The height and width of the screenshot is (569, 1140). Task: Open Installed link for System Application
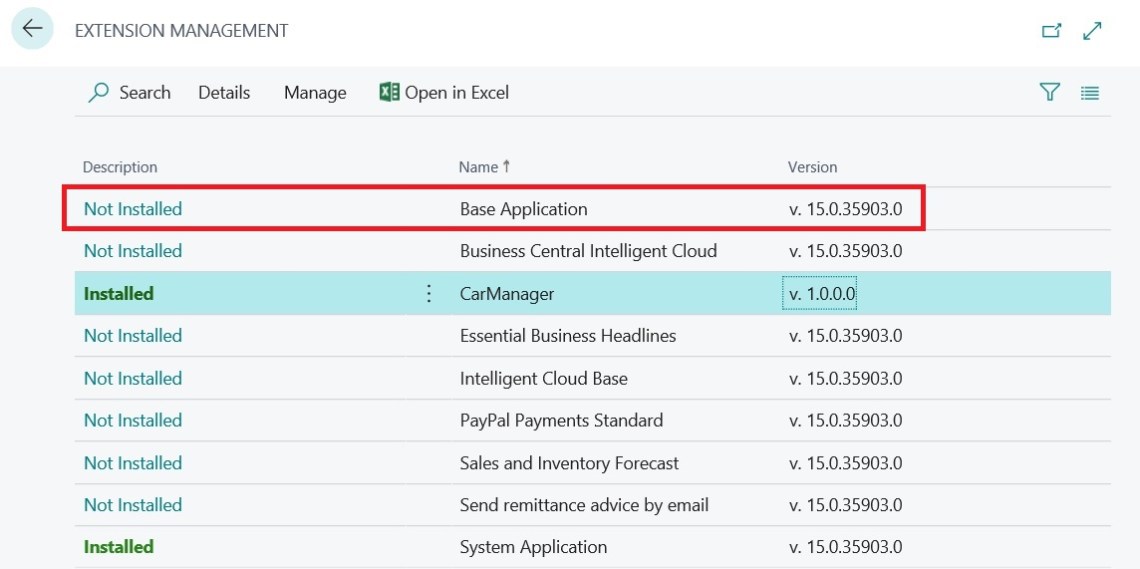click(119, 546)
